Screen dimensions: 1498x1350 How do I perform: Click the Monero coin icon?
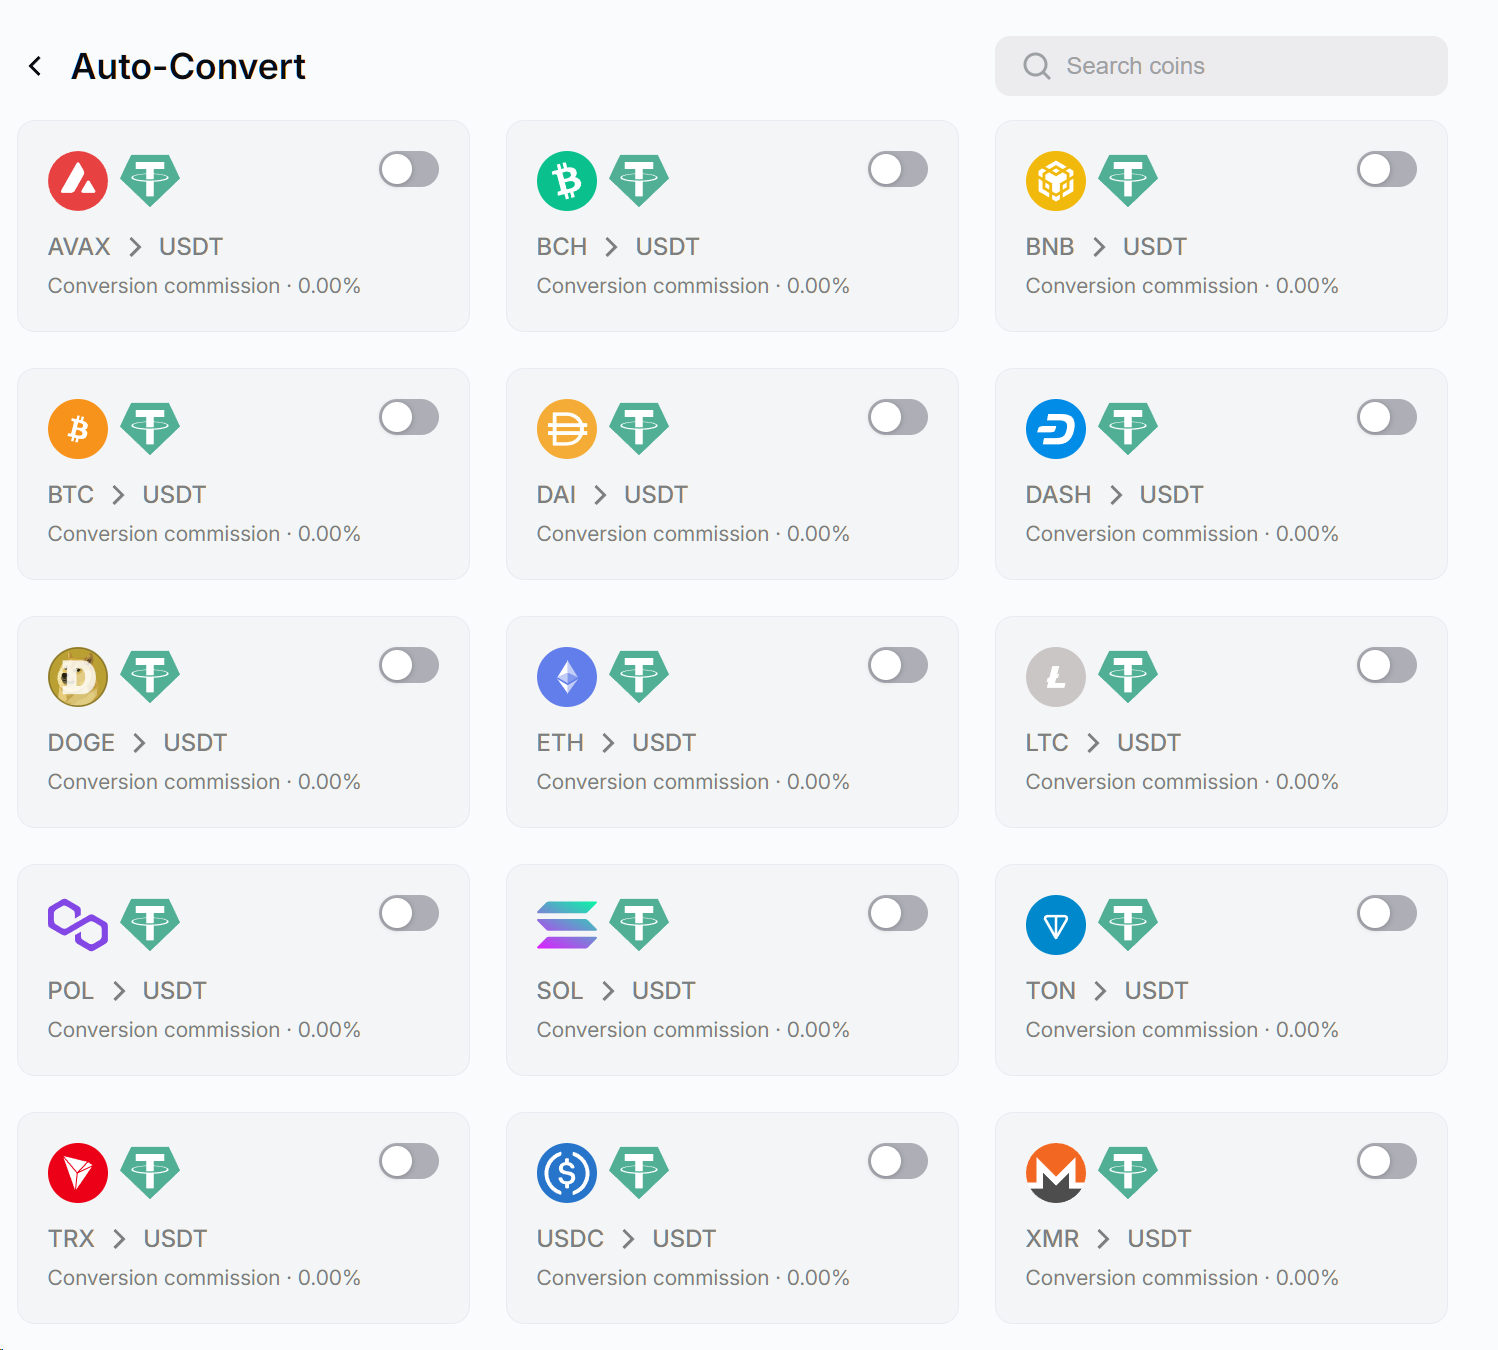[1056, 1173]
